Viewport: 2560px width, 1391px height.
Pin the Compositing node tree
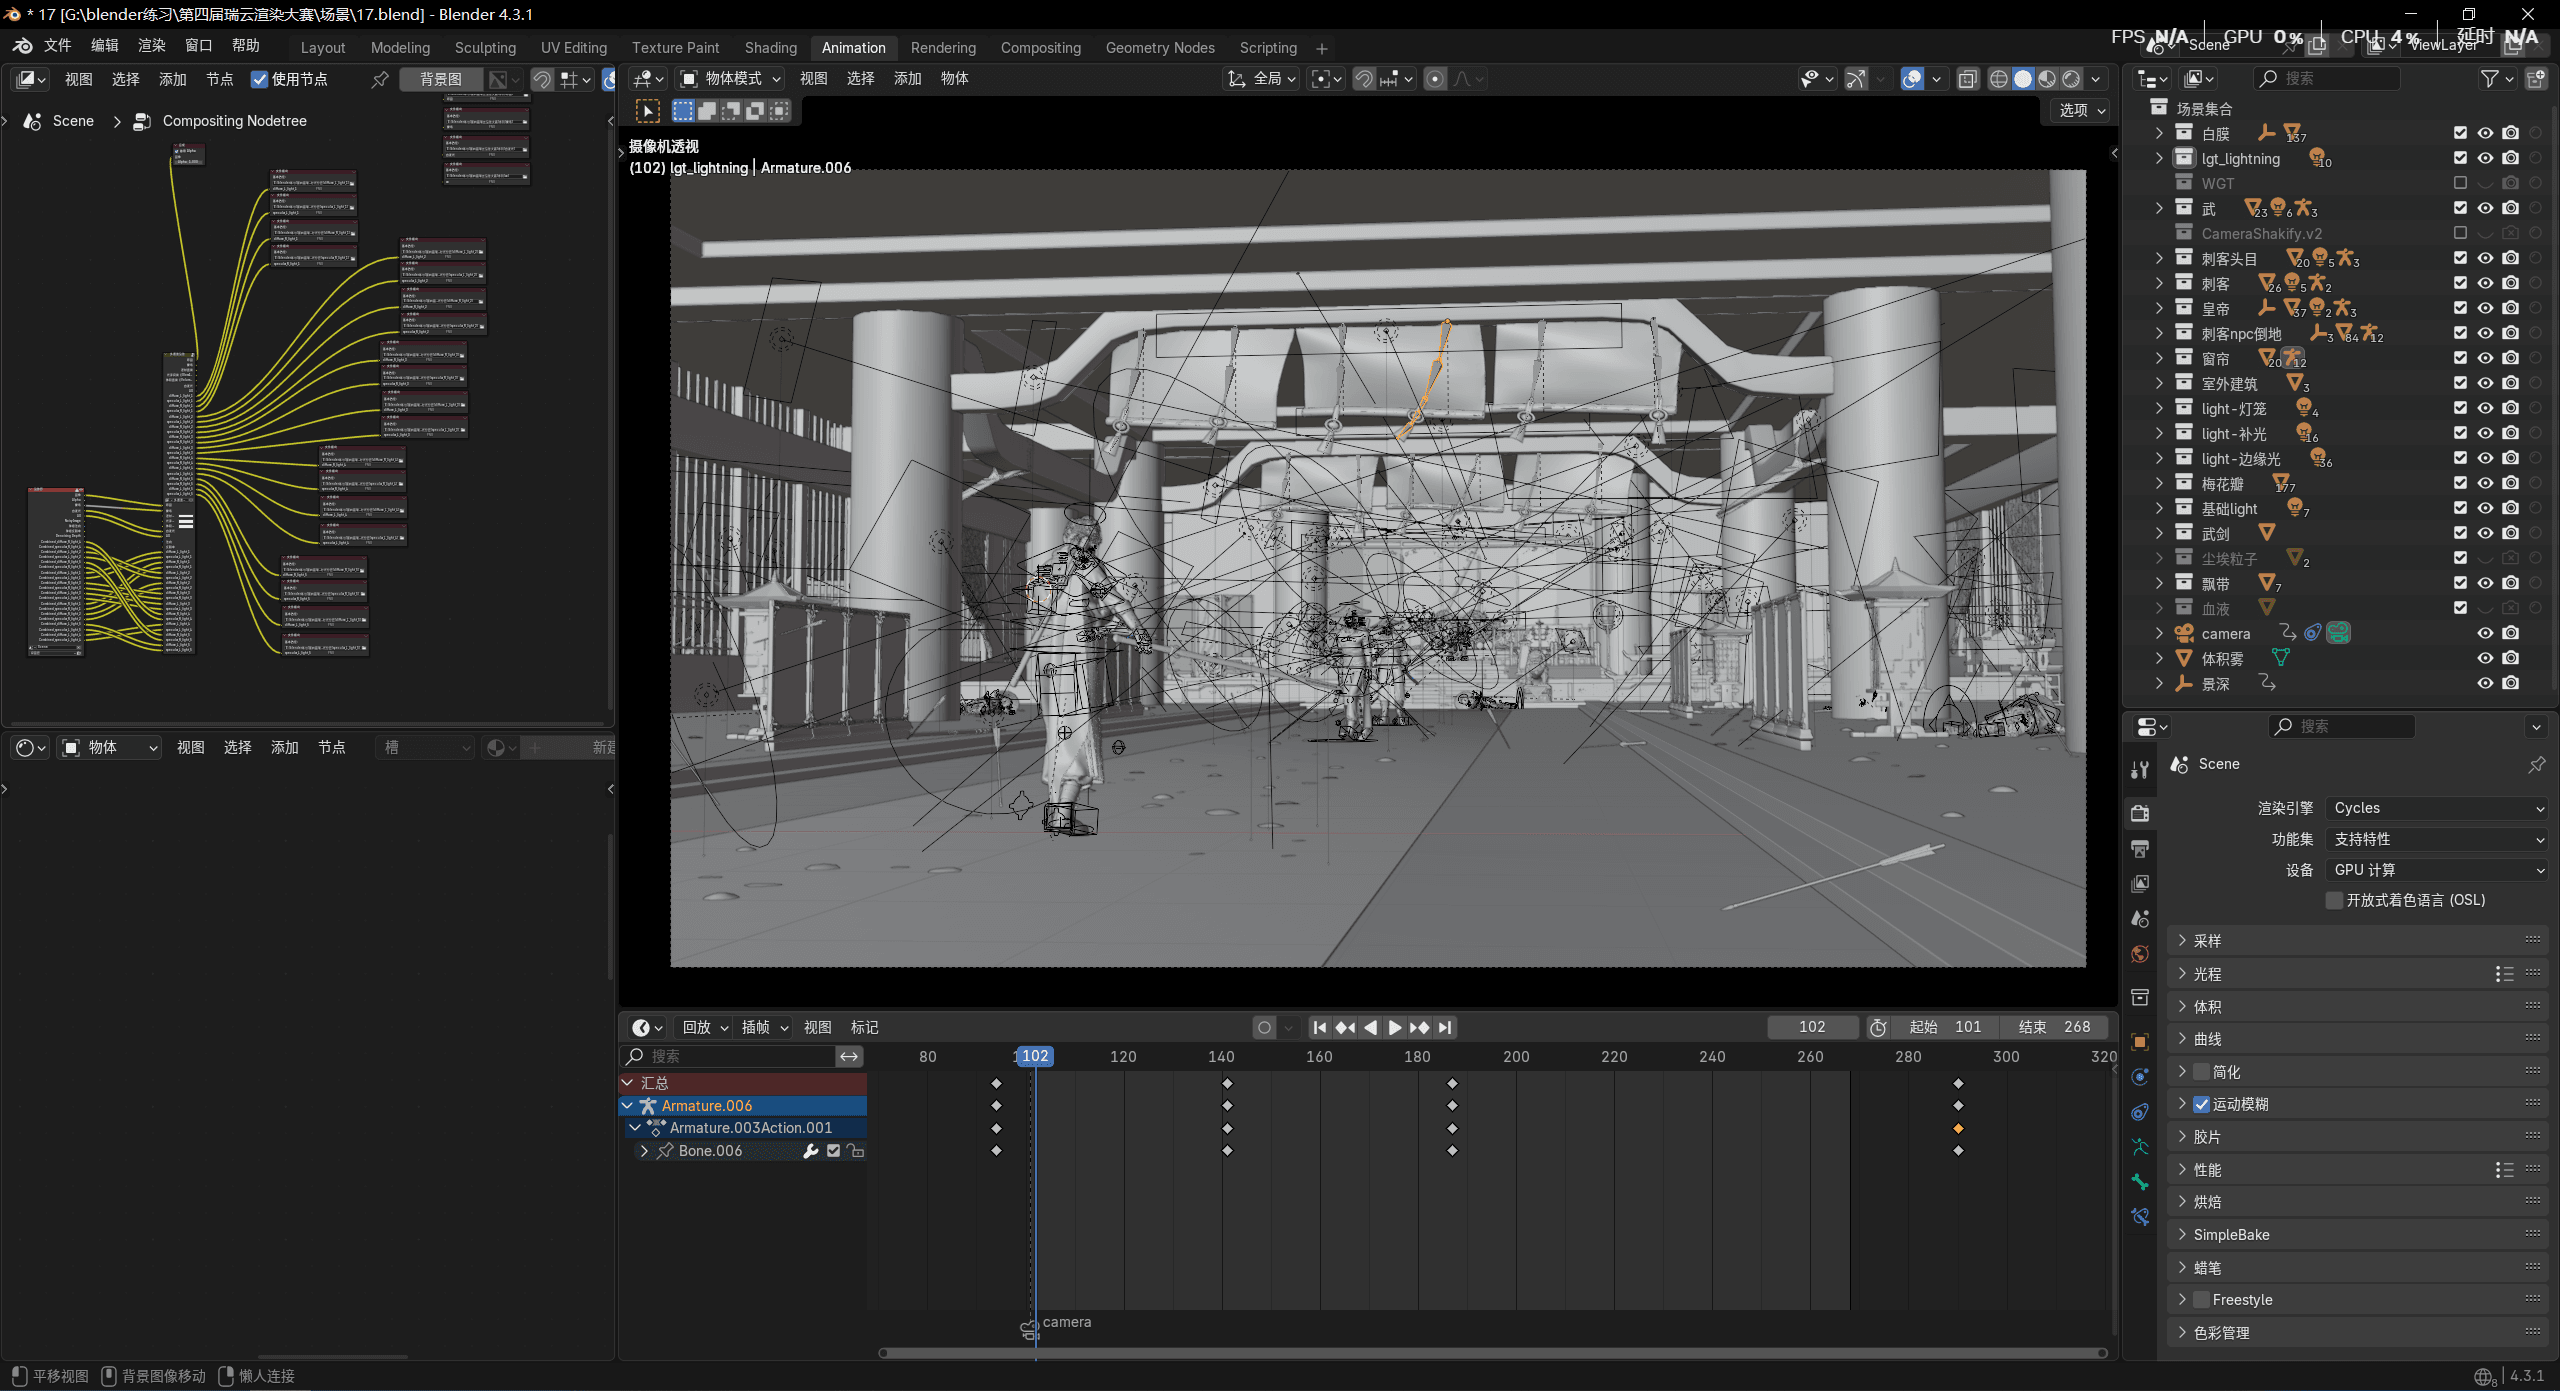379,79
